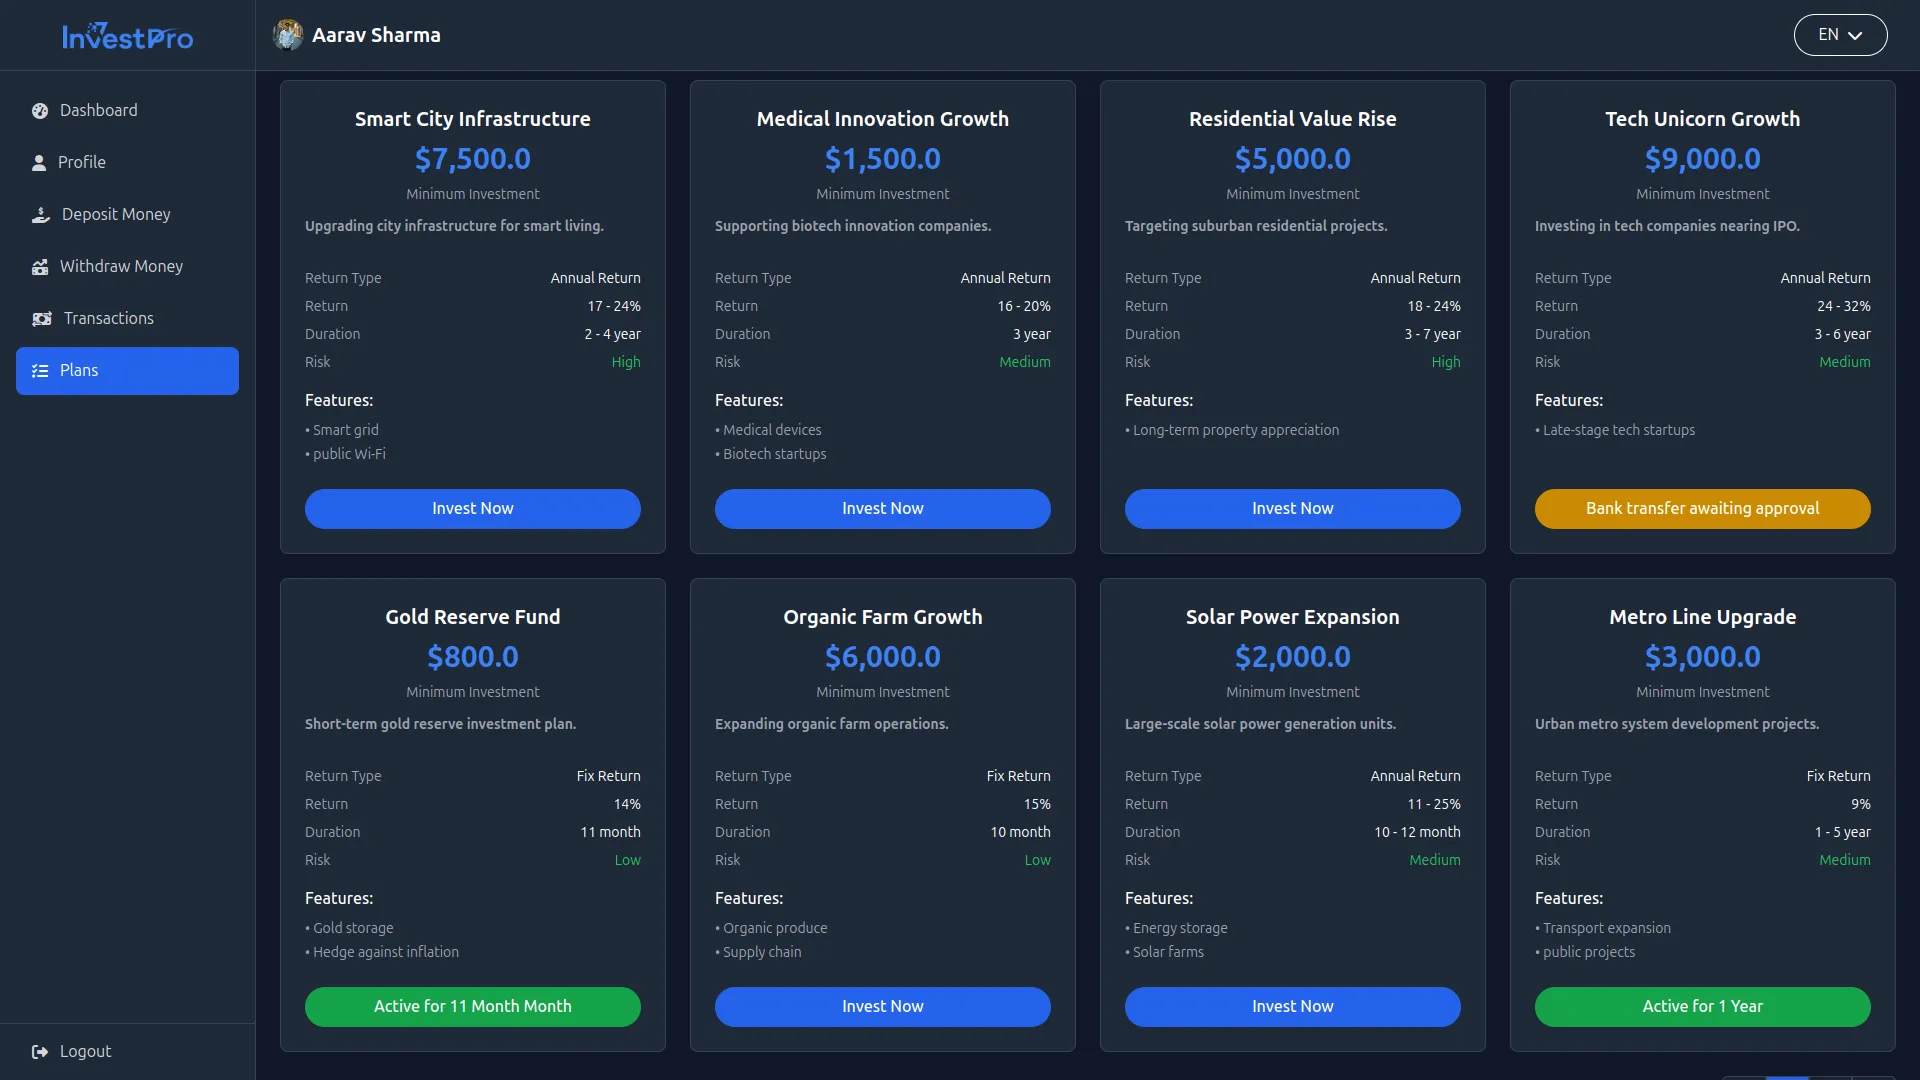Viewport: 1920px width, 1080px height.
Task: Open Transactions via its sidebar icon
Action: [x=40, y=318]
